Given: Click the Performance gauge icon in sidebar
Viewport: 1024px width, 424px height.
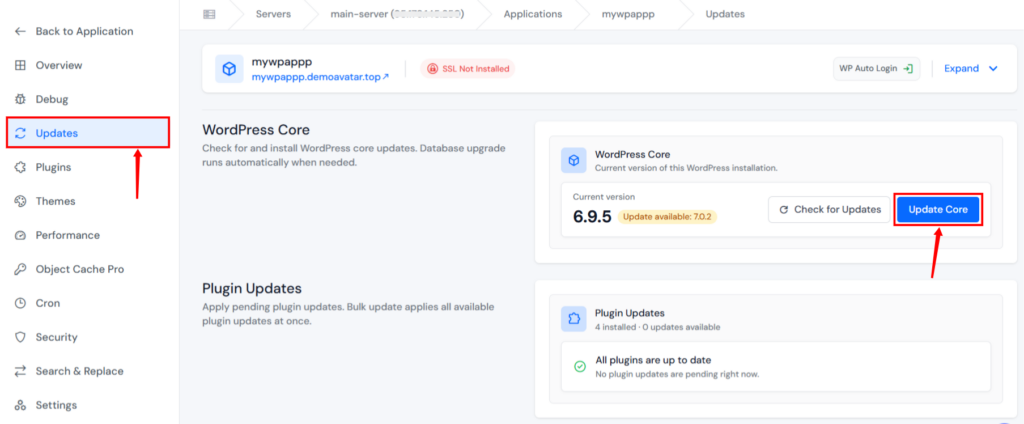Looking at the screenshot, I should (x=21, y=235).
